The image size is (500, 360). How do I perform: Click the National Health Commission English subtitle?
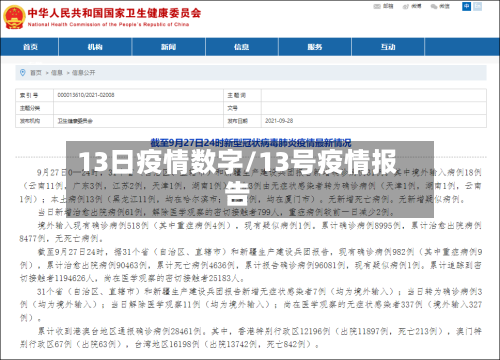point(108,24)
